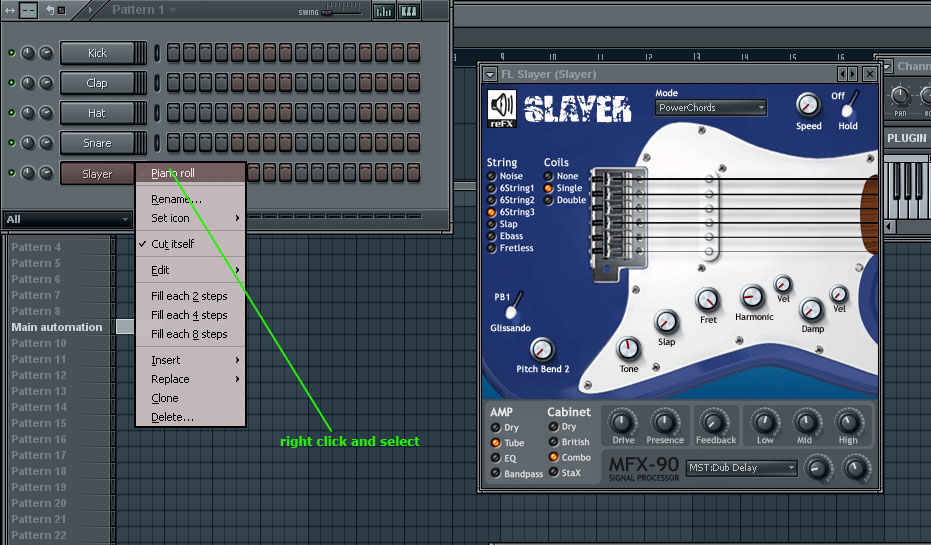Adjust the Snare channel volume knob

click(x=46, y=143)
